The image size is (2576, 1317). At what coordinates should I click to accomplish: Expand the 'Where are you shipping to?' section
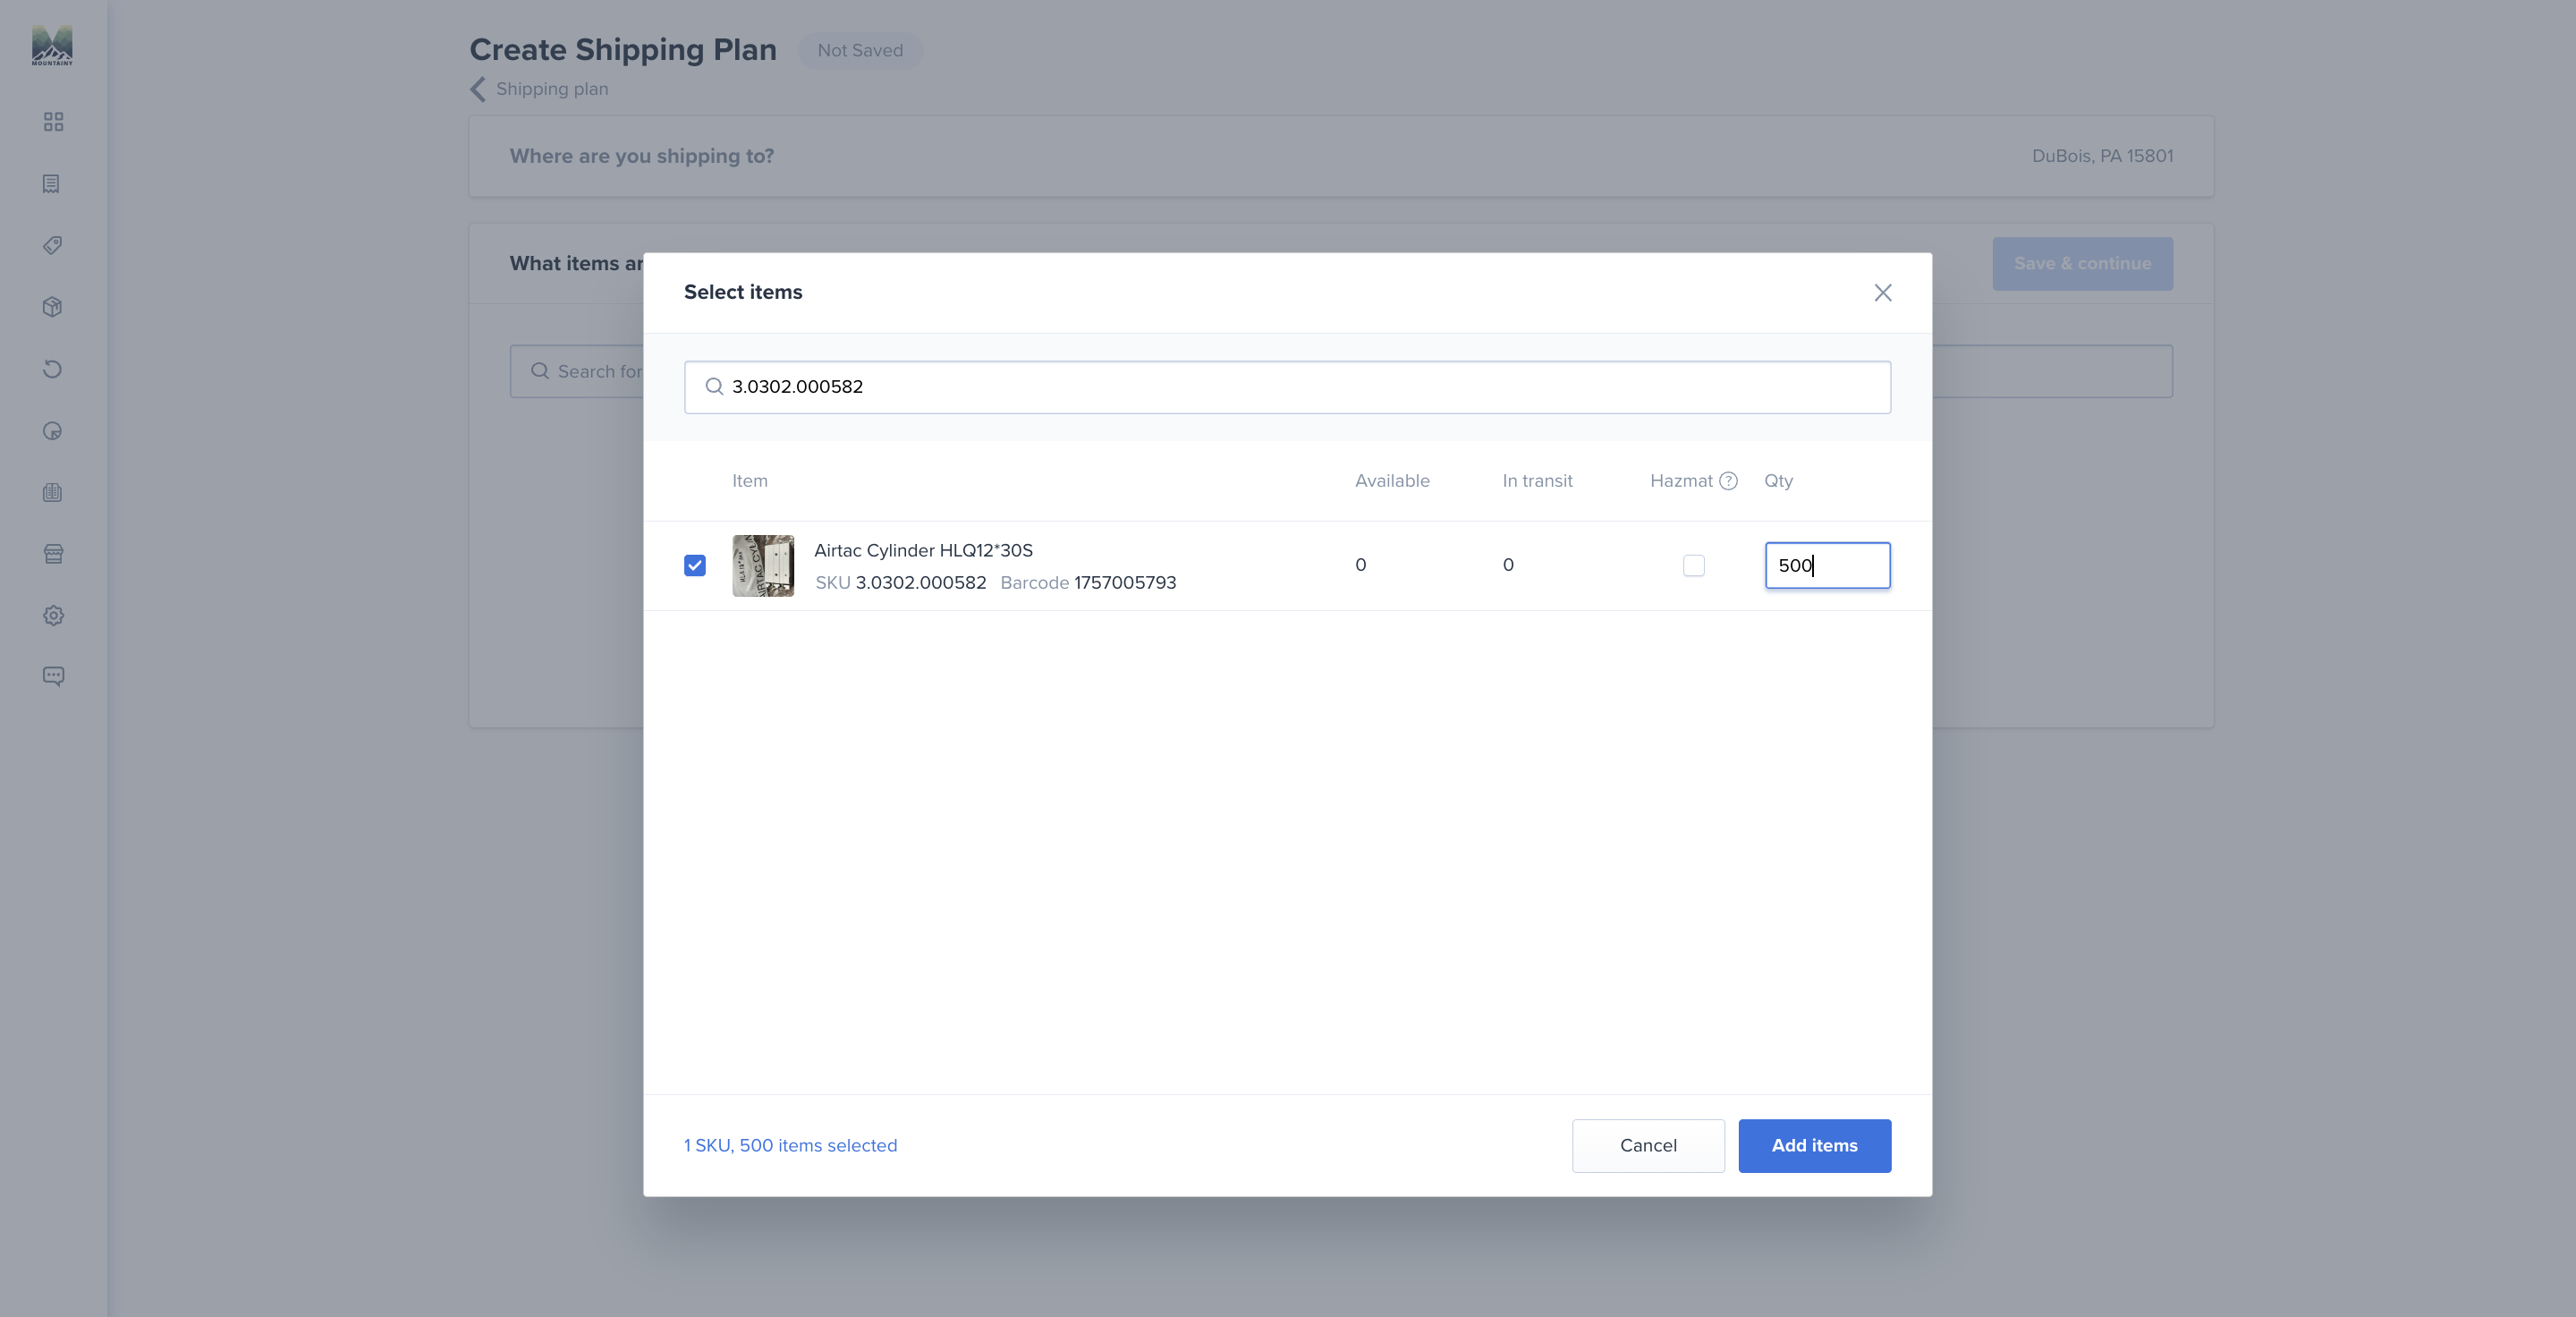tap(1341, 156)
